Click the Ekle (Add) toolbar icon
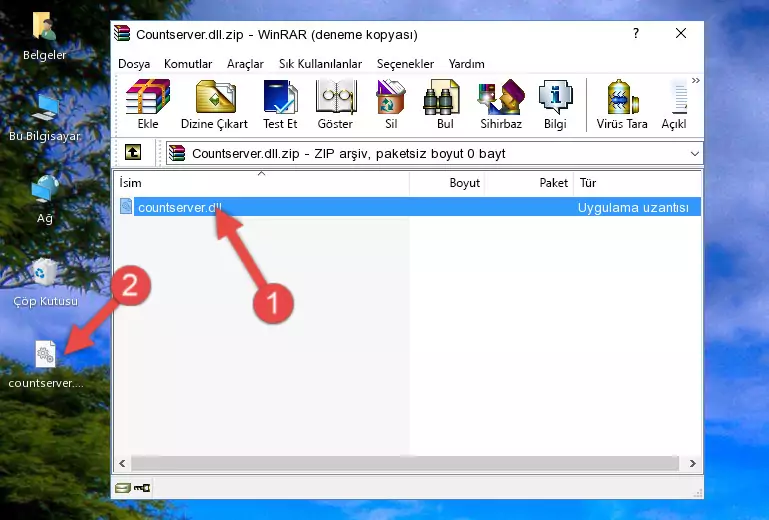Screen dimensions: 769x520 tap(148, 104)
